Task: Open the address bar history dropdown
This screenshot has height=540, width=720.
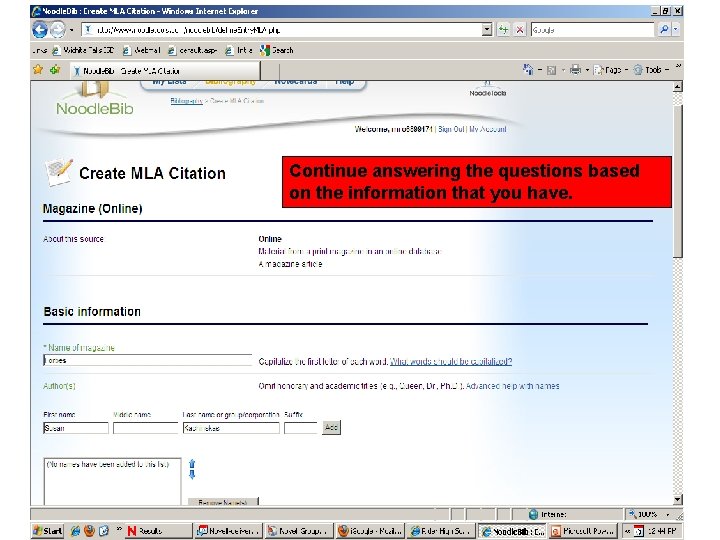Action: [487, 30]
